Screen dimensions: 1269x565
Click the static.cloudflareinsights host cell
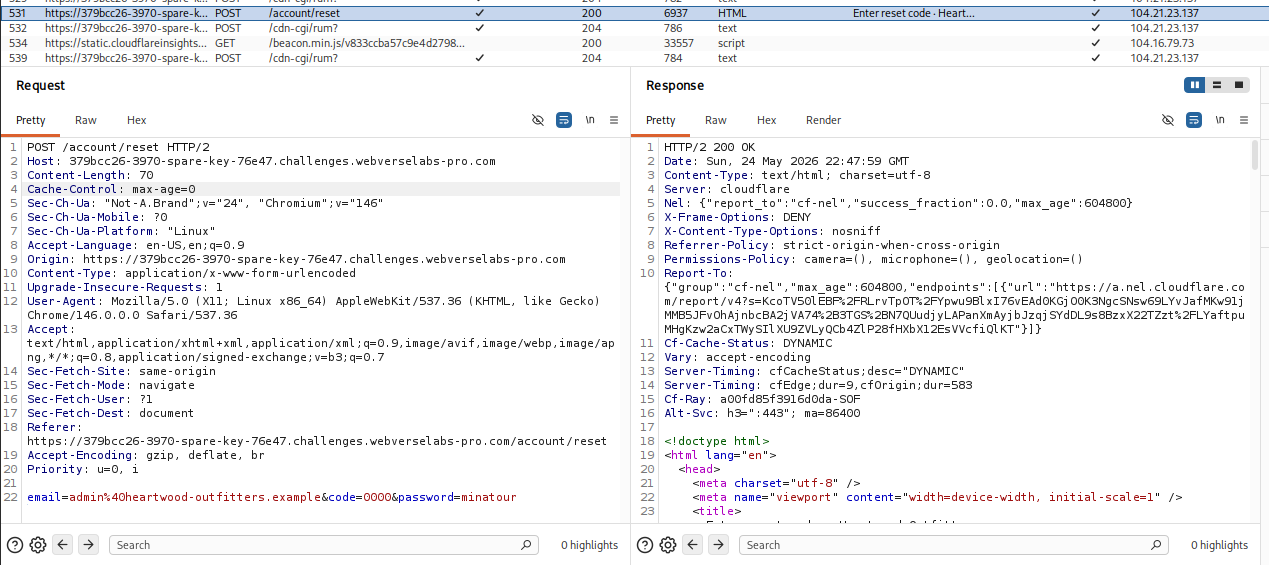(126, 43)
